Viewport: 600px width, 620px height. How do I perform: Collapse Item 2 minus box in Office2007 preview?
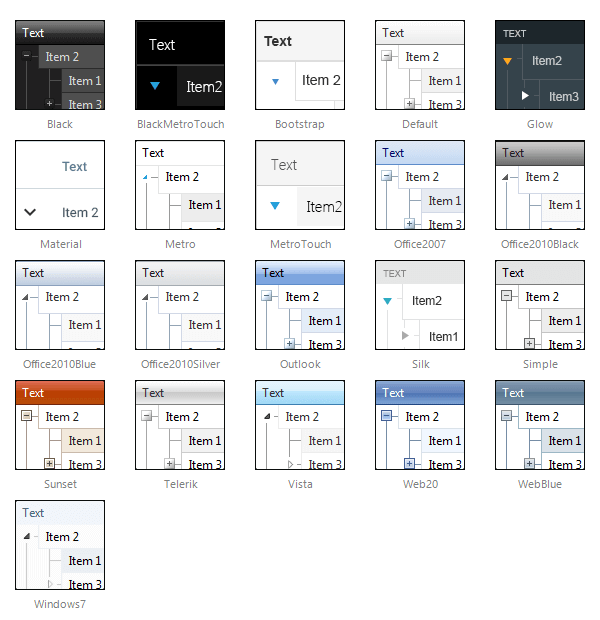click(x=386, y=176)
